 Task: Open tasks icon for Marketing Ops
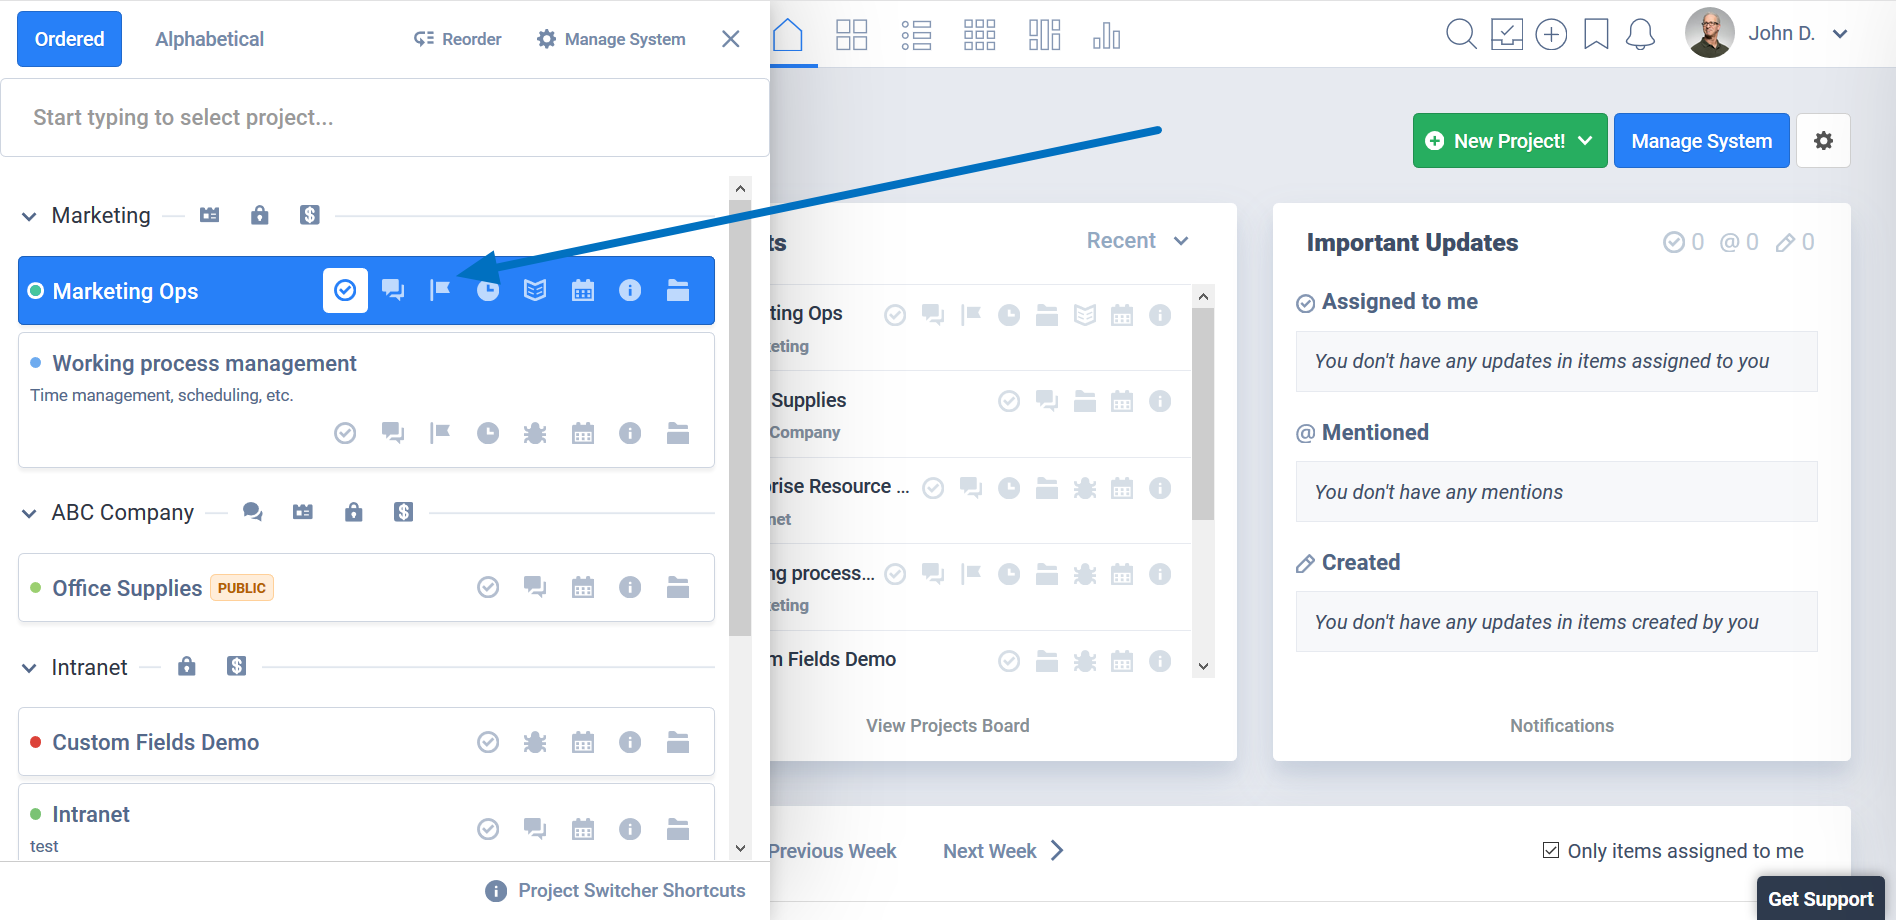coord(345,291)
